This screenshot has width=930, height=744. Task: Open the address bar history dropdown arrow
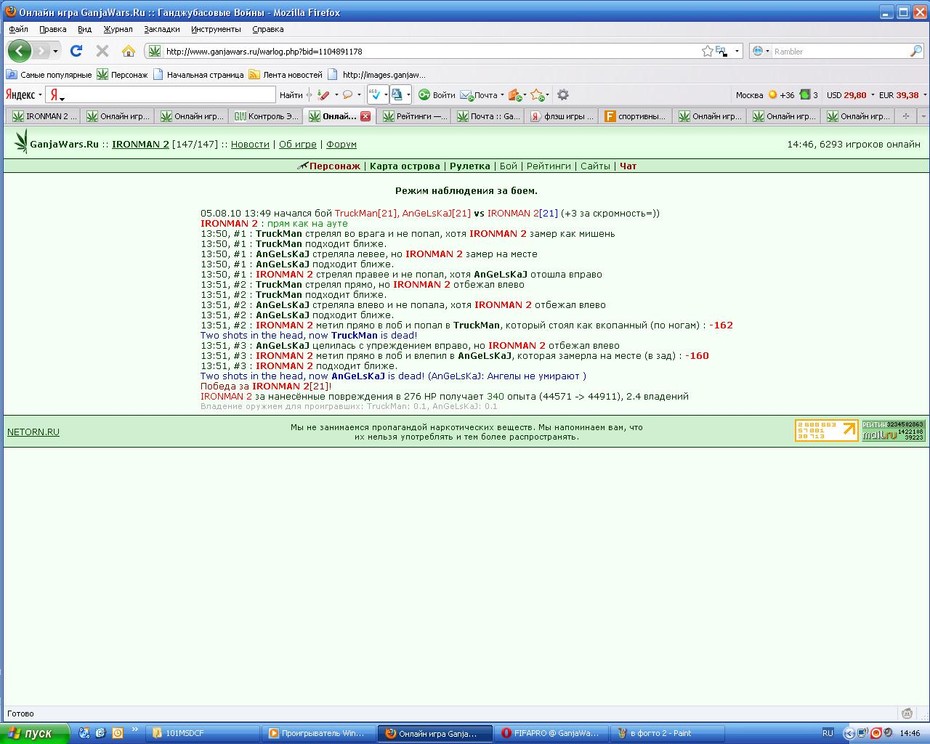pyautogui.click(x=737, y=52)
